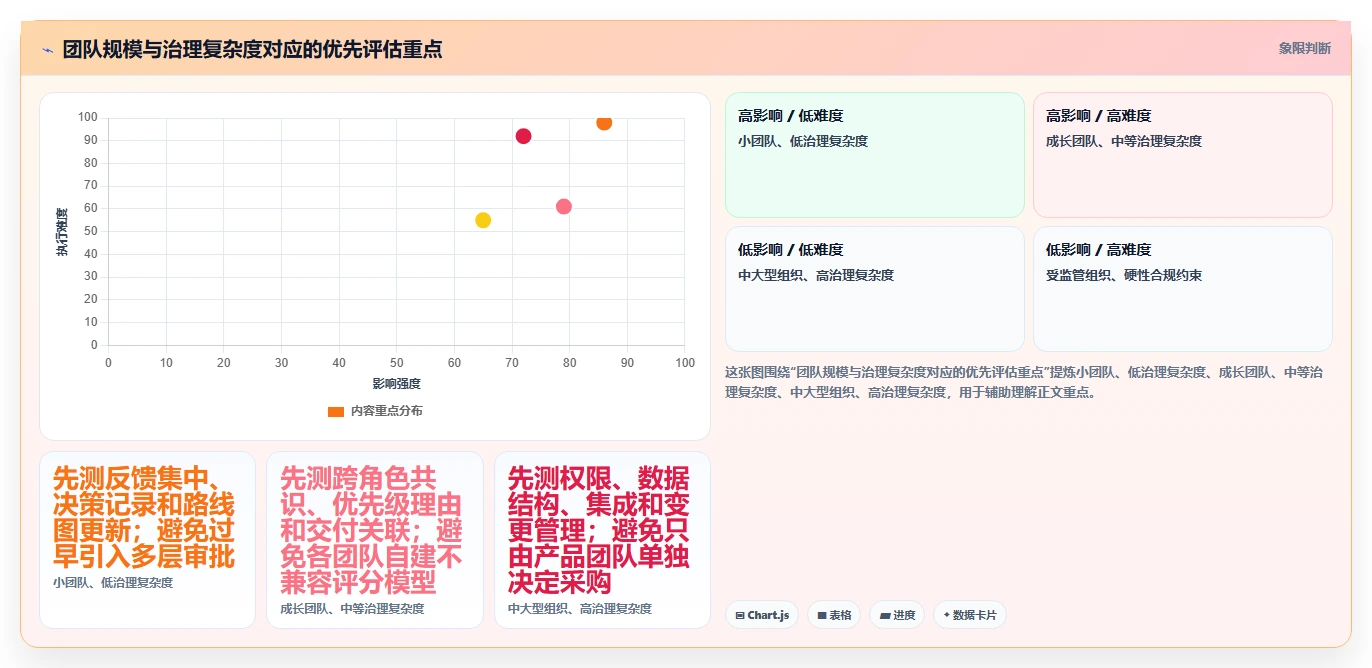Image resolution: width=1372 pixels, height=668 pixels.
Task: Click the page title 团队规模与治理复杂度对应的优先评估重点
Action: click(252, 49)
